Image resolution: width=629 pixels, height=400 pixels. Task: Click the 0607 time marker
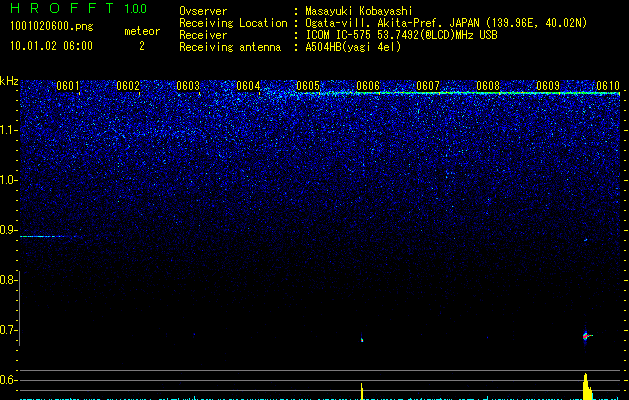428,86
